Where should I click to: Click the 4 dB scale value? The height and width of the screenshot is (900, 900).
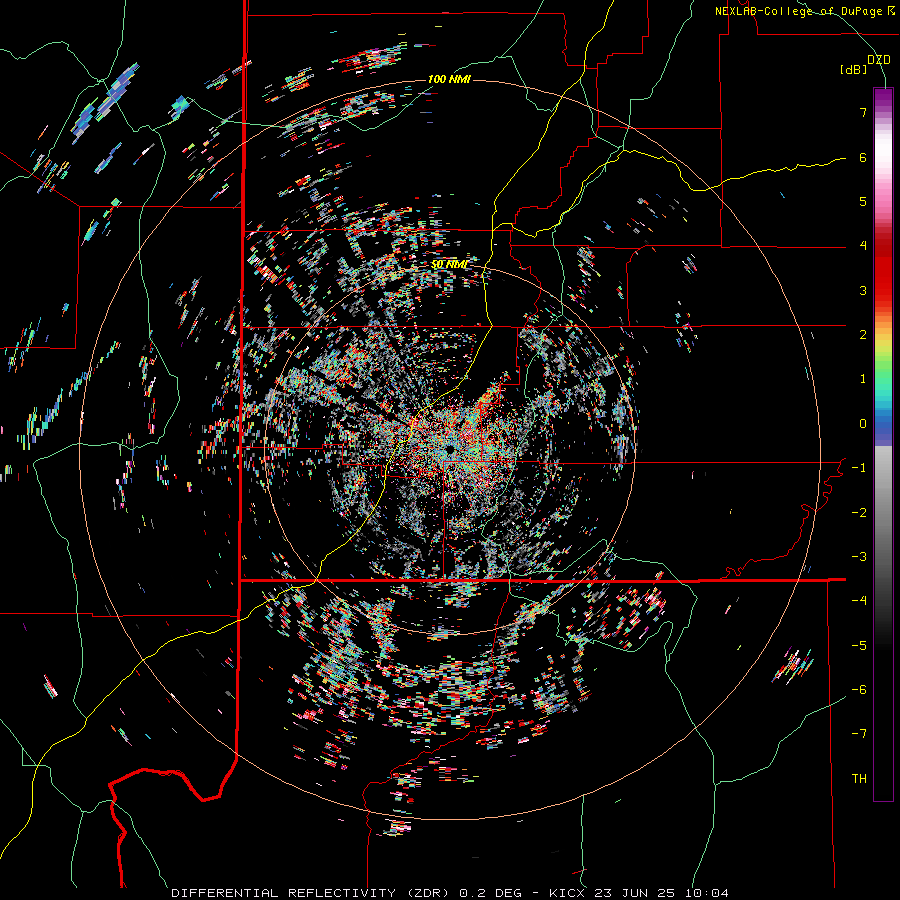[x=863, y=246]
